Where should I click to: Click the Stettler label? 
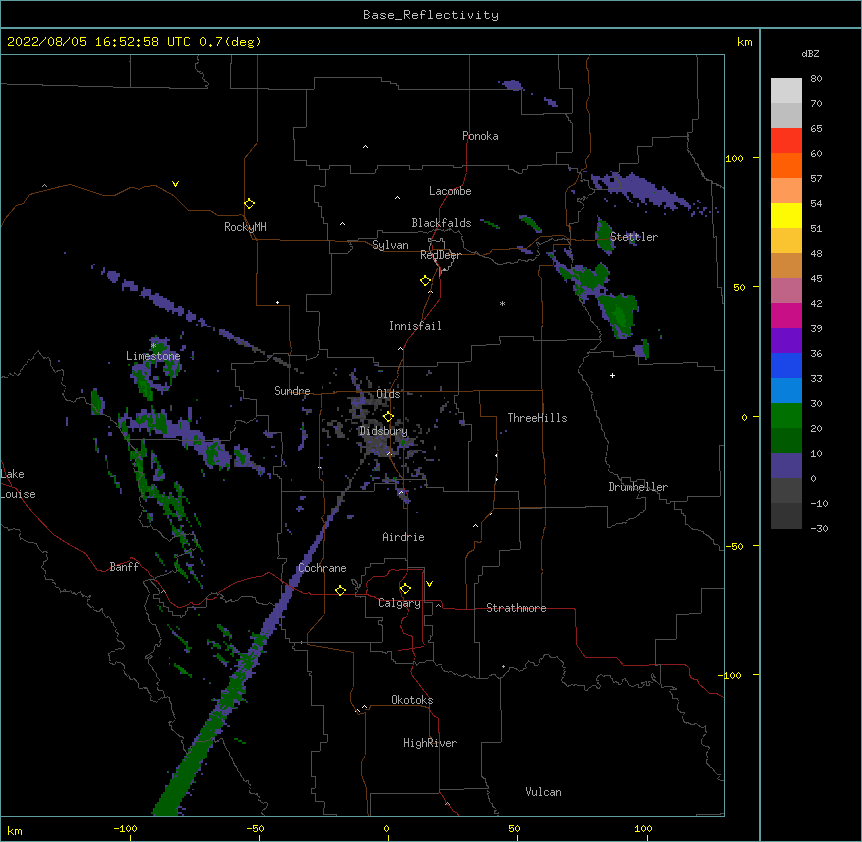(x=634, y=237)
